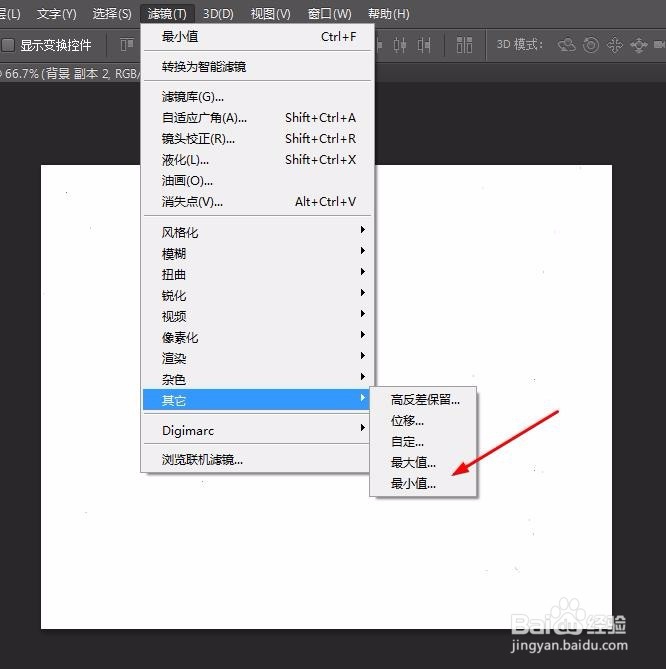Open the 文字(Y) menu
666x669 pixels.
point(56,14)
